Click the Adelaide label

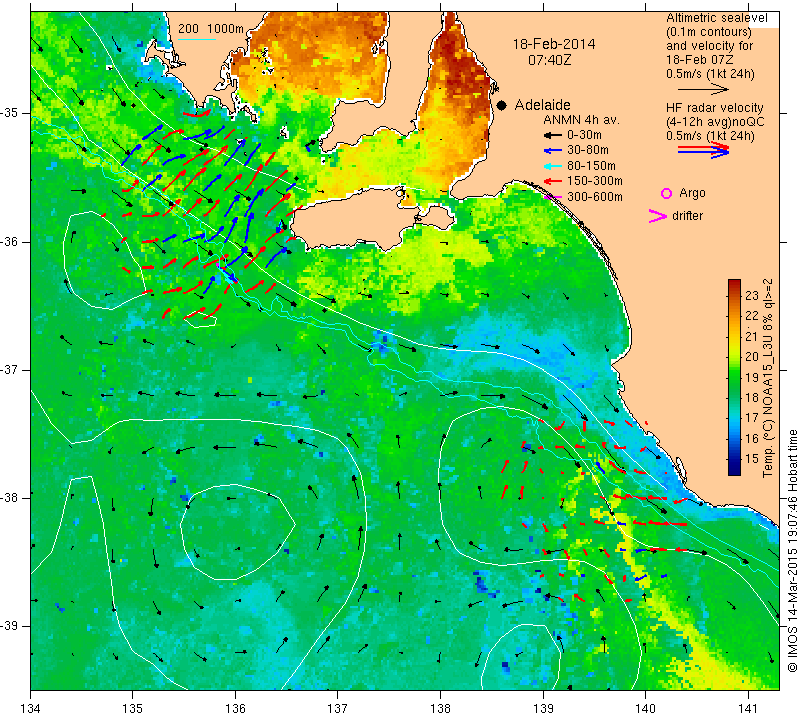tap(542, 105)
